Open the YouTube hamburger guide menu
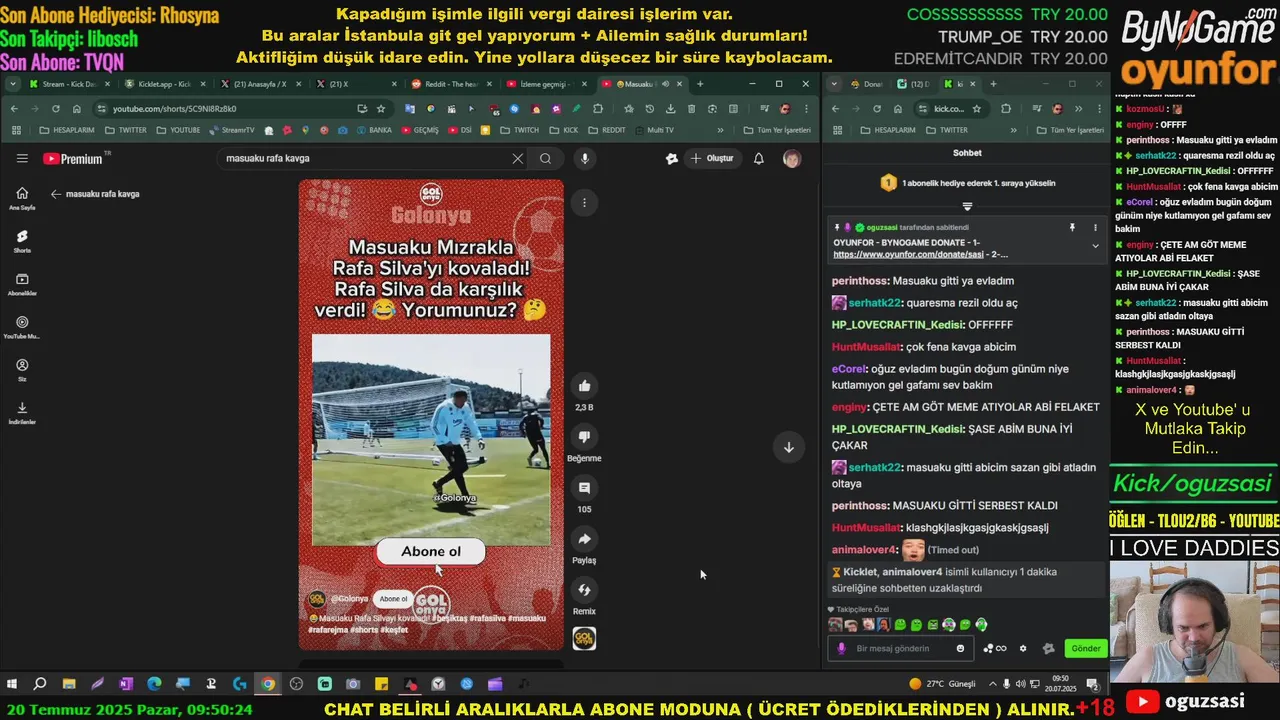This screenshot has height=720, width=1280. tap(22, 158)
